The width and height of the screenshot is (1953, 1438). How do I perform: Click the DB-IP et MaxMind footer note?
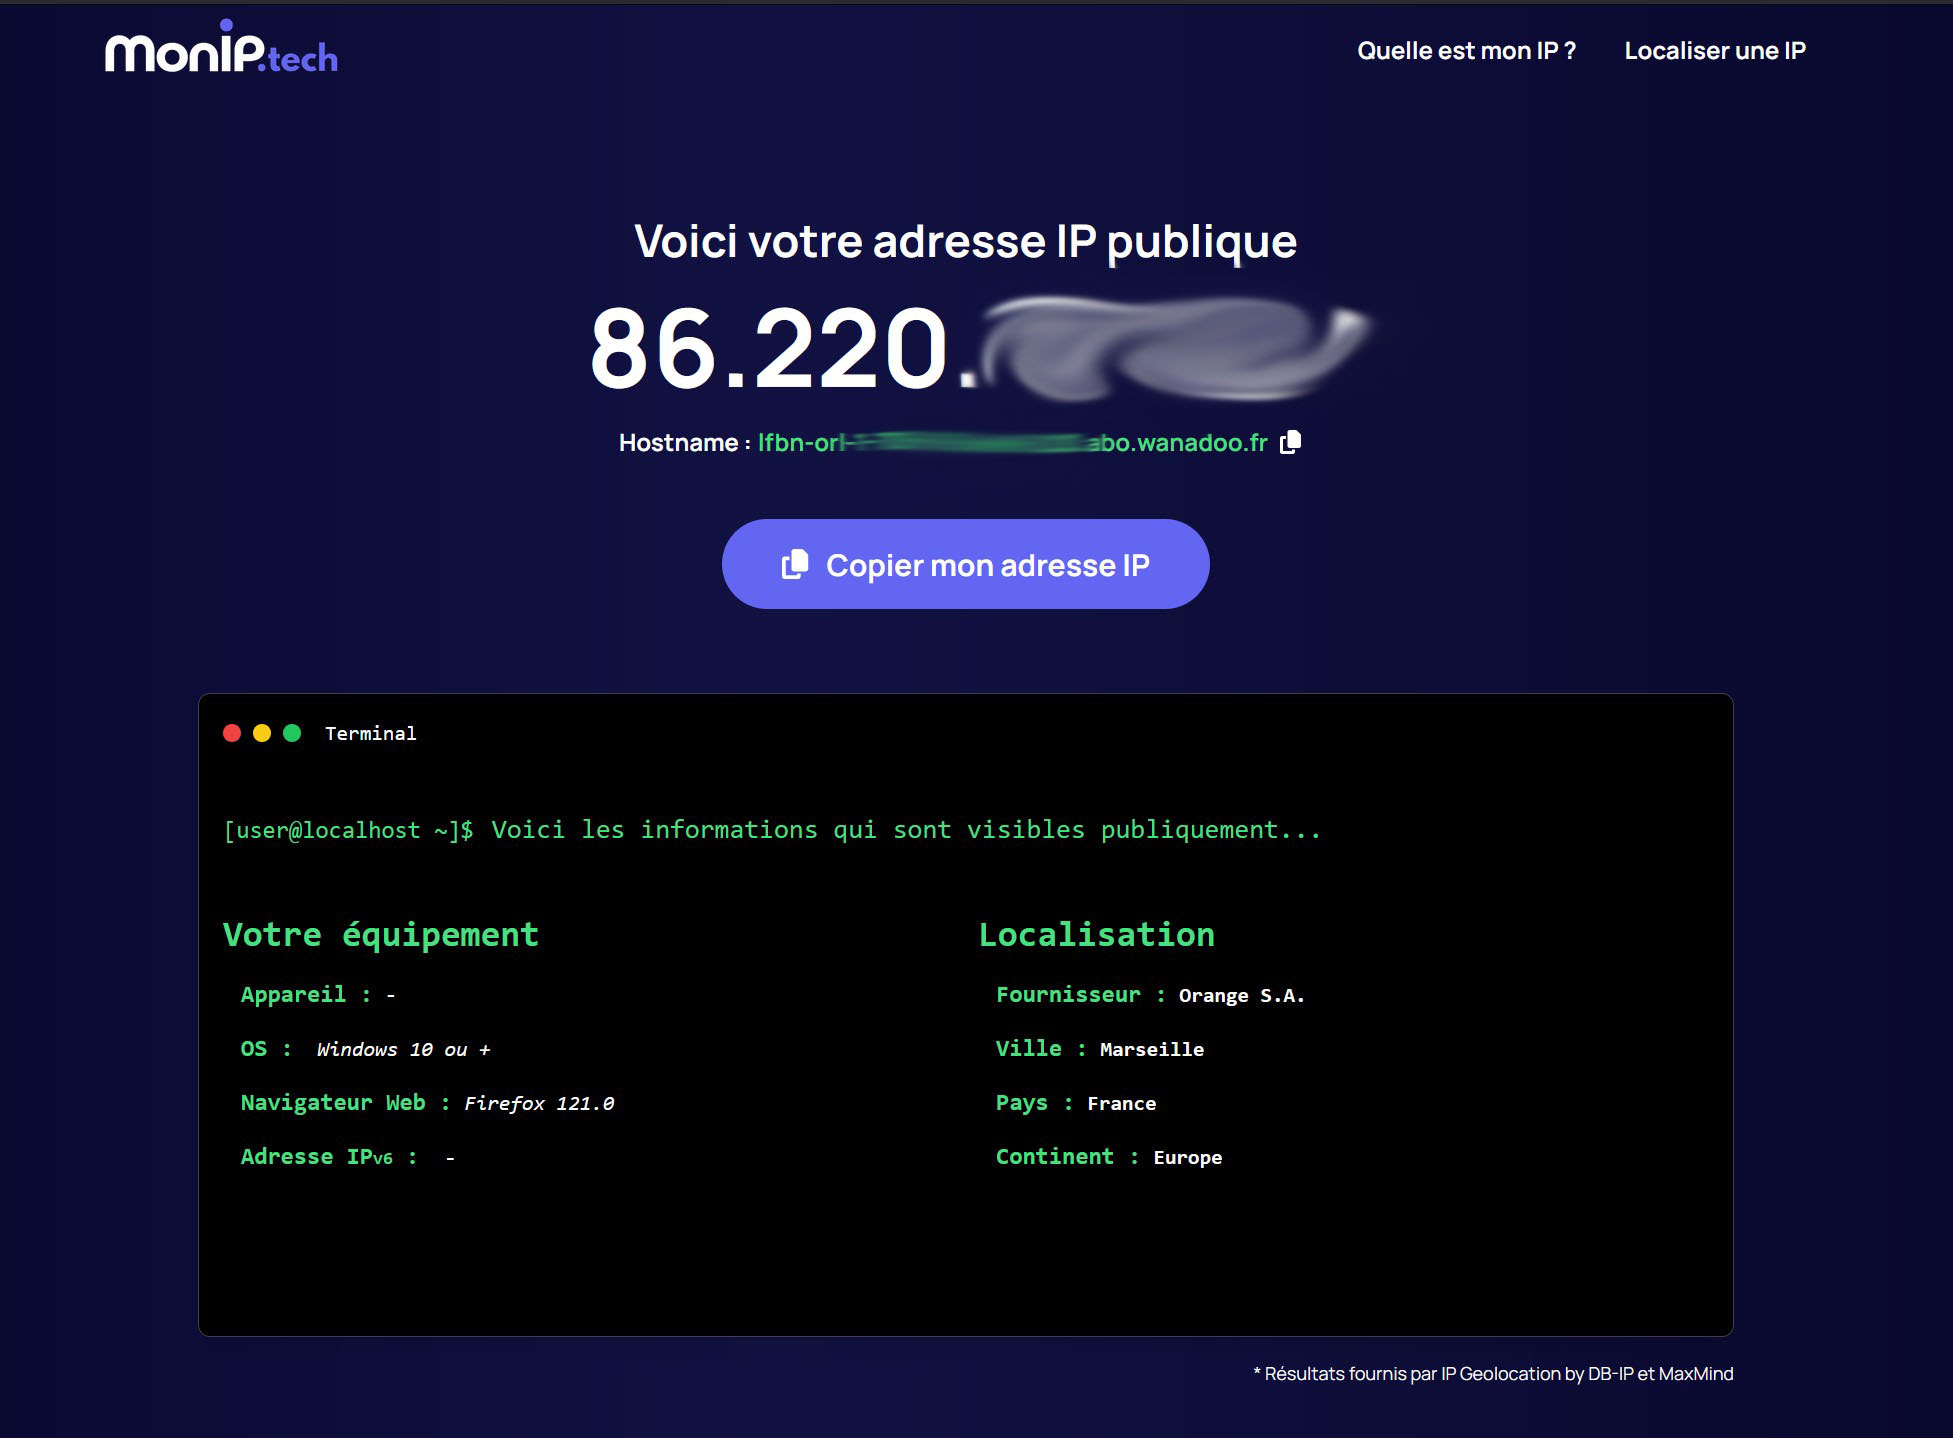click(1493, 1373)
